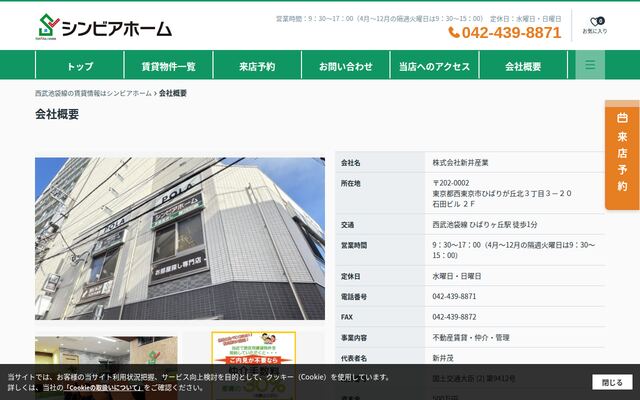Click the 所在地 row label

coord(351,183)
